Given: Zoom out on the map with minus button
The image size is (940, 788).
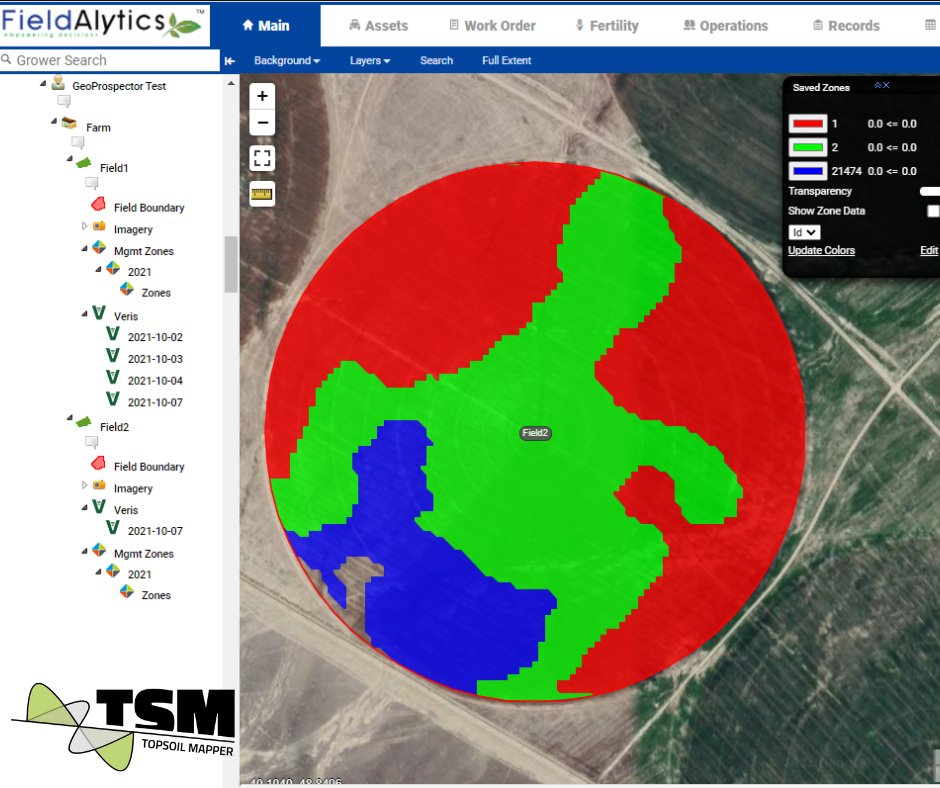Looking at the screenshot, I should pyautogui.click(x=262, y=123).
